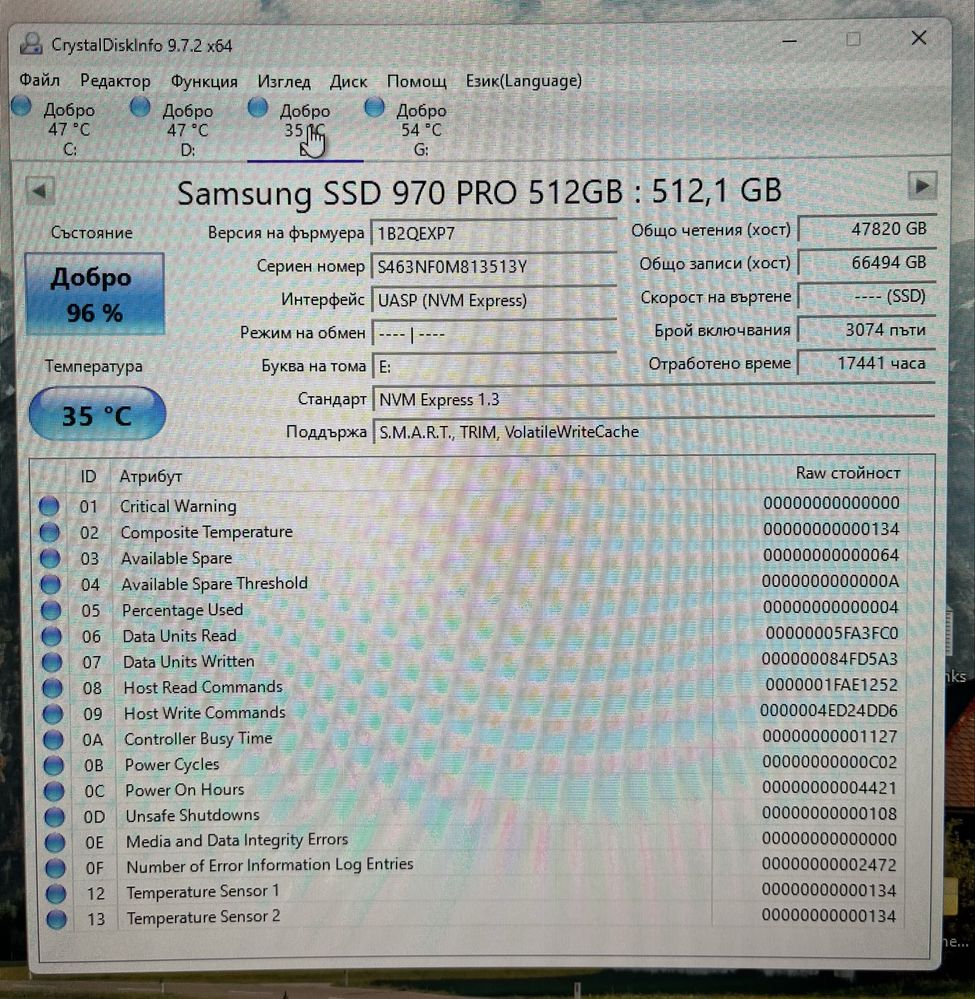This screenshot has height=999, width=975.
Task: Click status orb for Host Read Commands row
Action: point(52,688)
